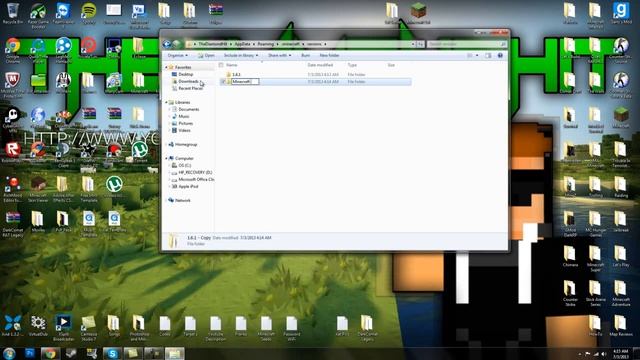Select the 1.6.1 folder row

(315, 75)
